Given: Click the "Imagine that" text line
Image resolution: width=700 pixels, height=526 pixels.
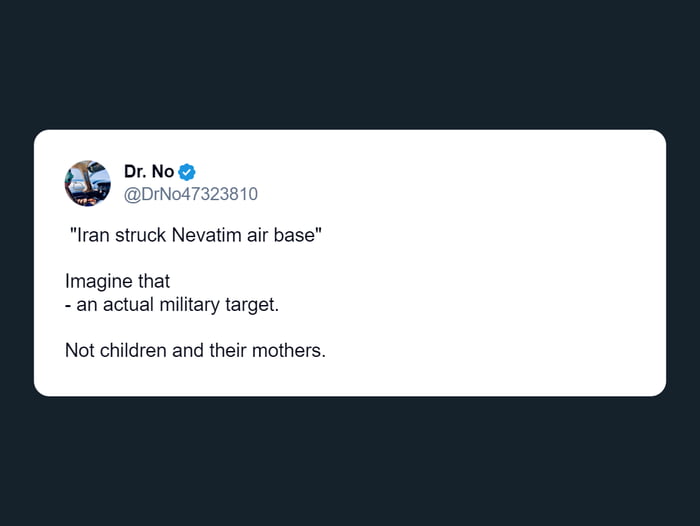Looking at the screenshot, I should (x=117, y=282).
